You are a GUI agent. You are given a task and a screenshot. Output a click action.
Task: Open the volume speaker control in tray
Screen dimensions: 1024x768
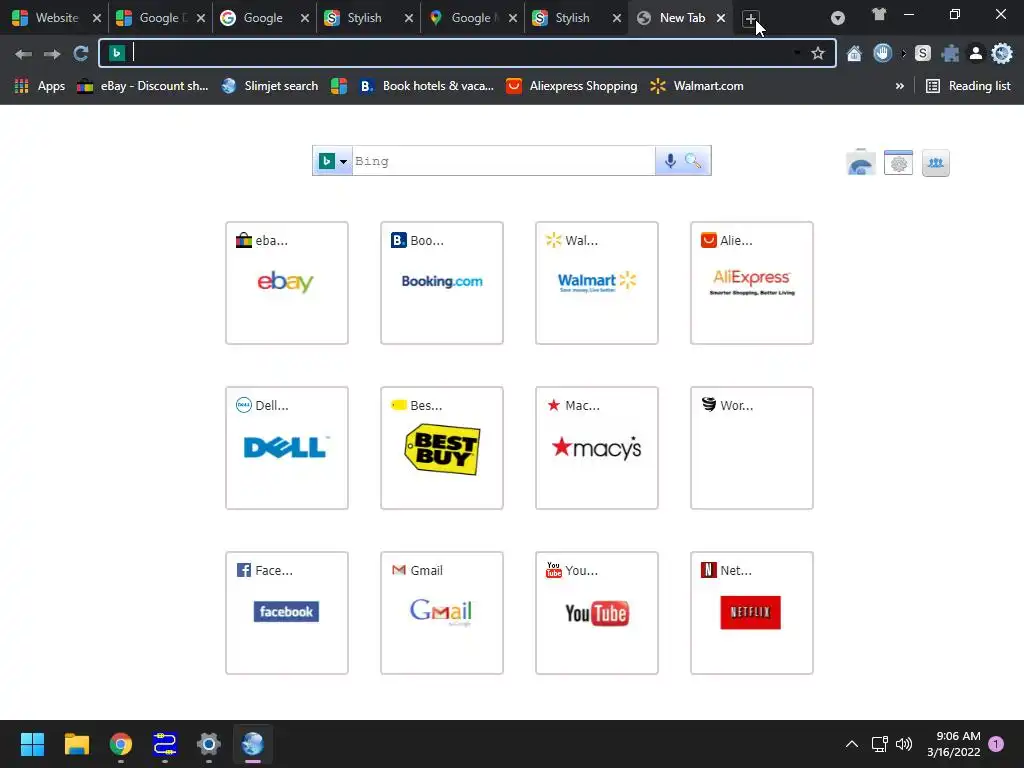904,744
